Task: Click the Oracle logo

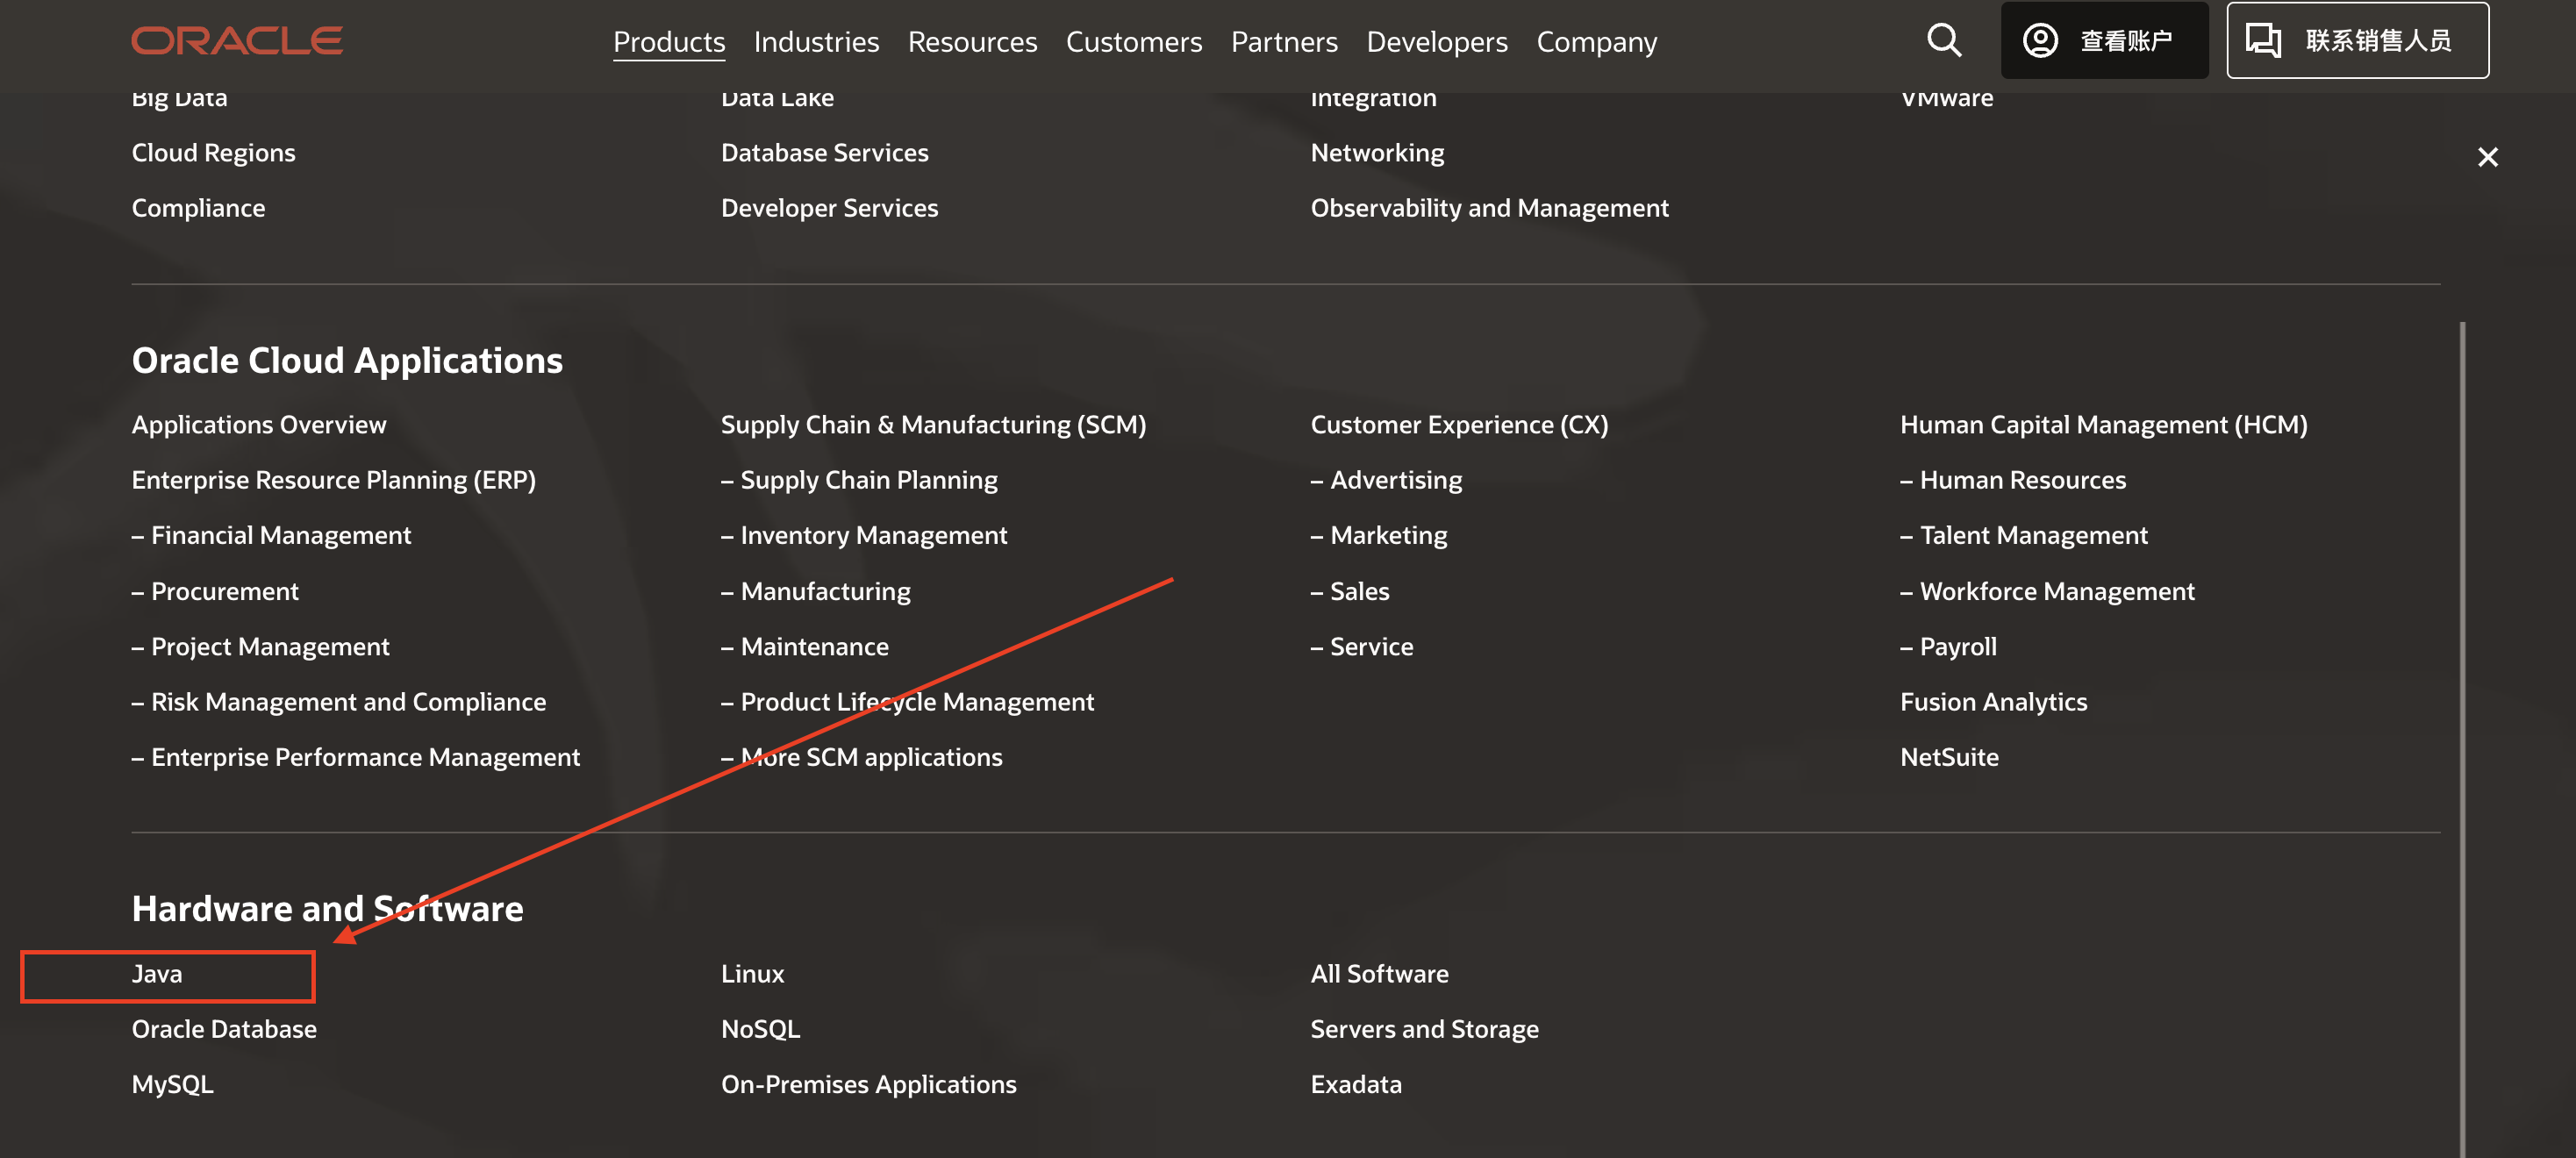Action: tap(237, 40)
